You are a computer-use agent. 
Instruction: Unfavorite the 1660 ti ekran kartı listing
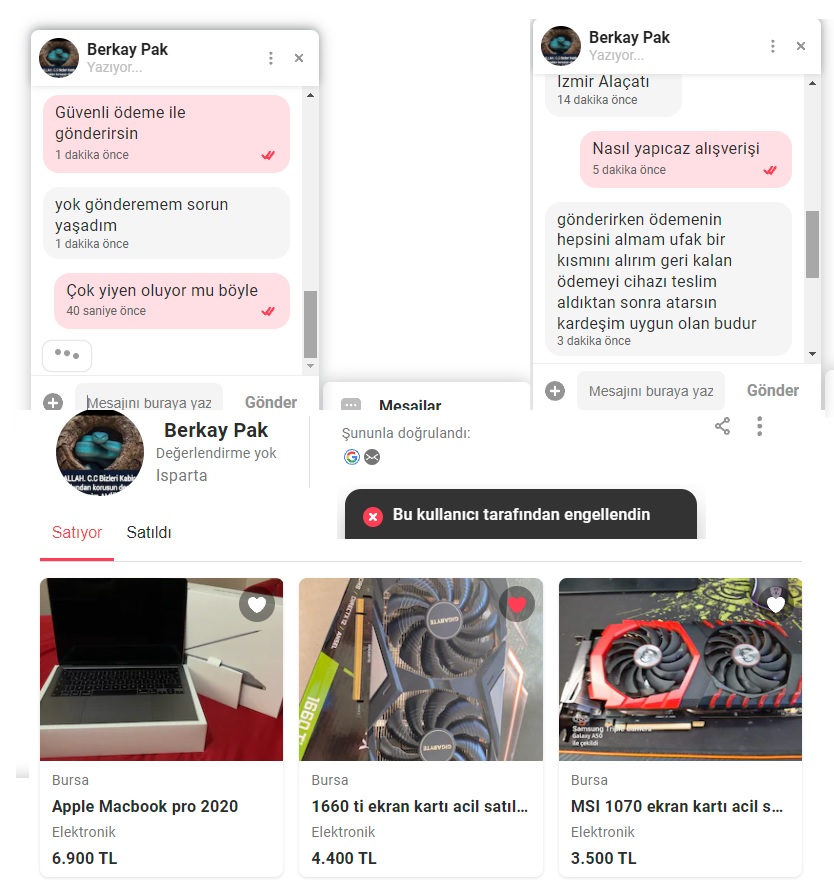click(516, 604)
